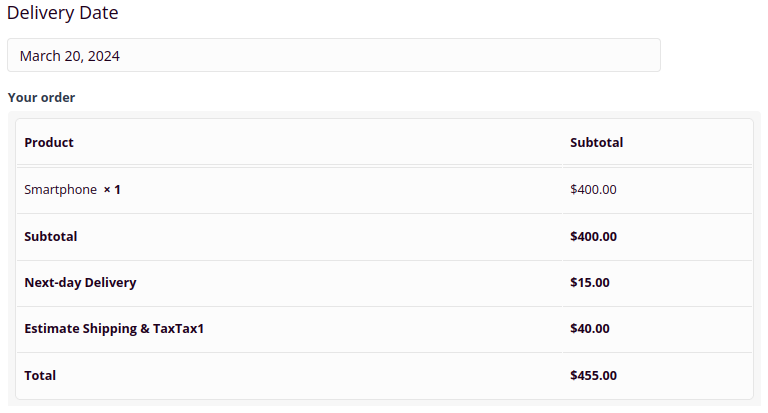Click the Subtotal column header
The height and width of the screenshot is (413, 768).
[x=596, y=142]
